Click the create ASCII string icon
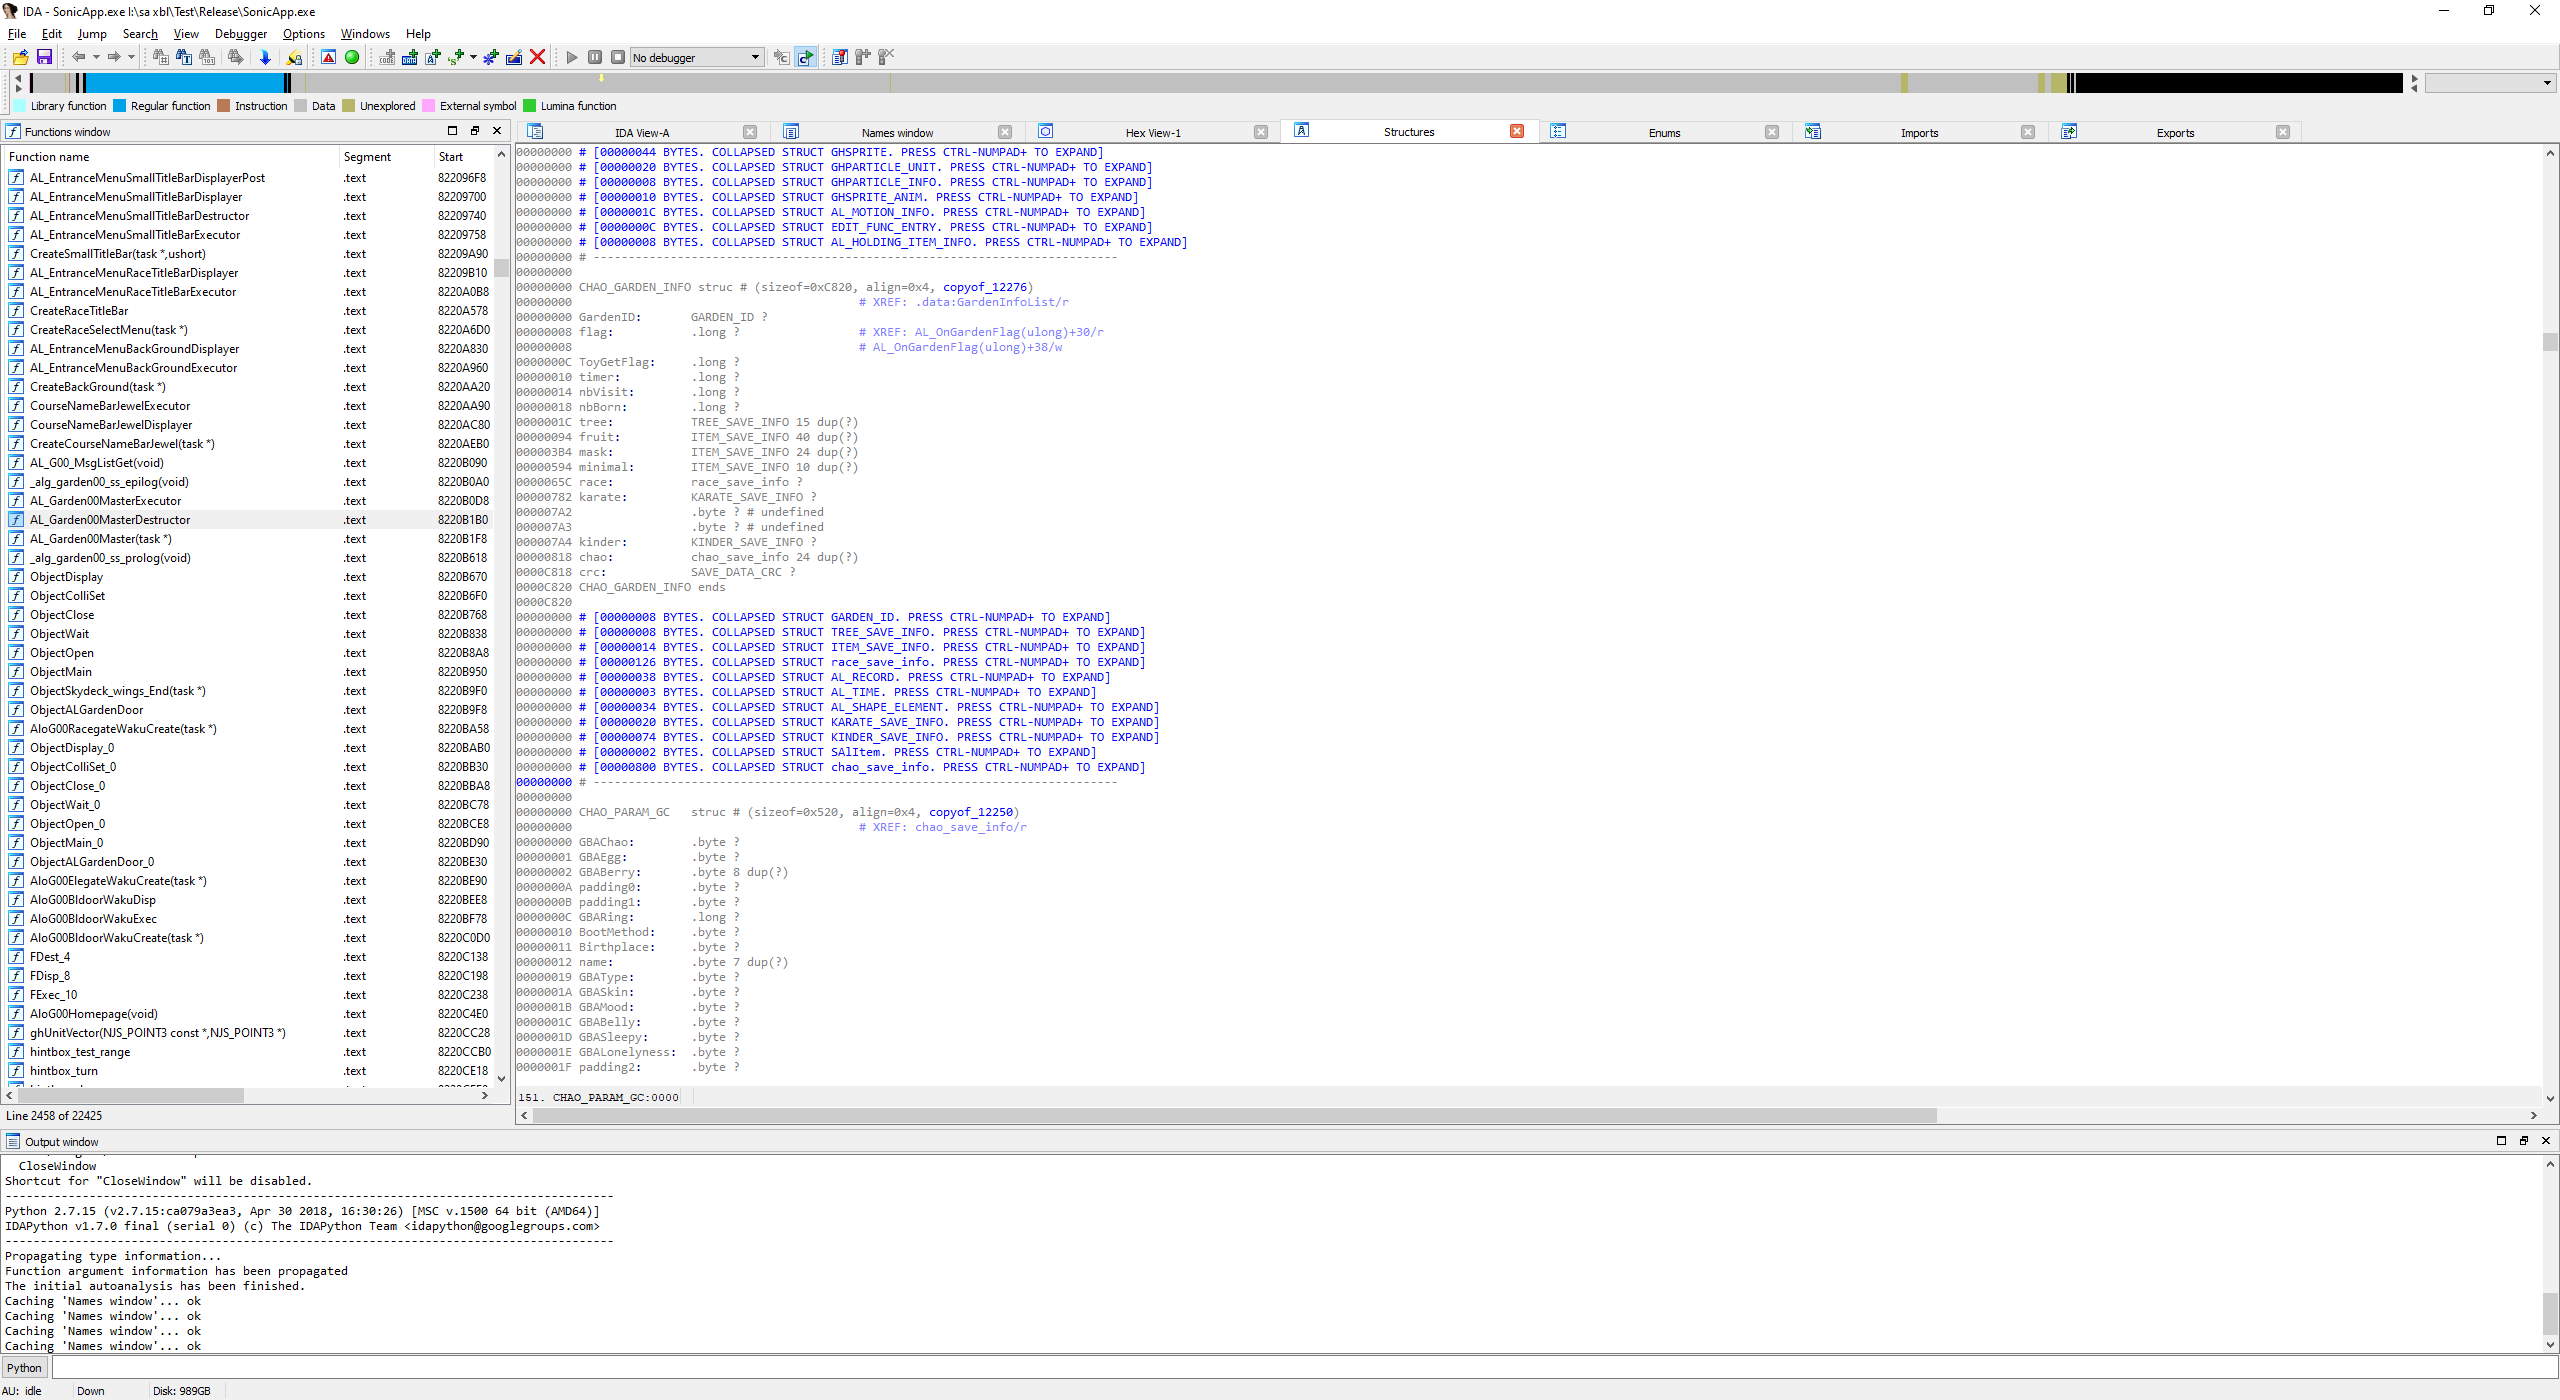2560x1400 pixels. point(433,57)
